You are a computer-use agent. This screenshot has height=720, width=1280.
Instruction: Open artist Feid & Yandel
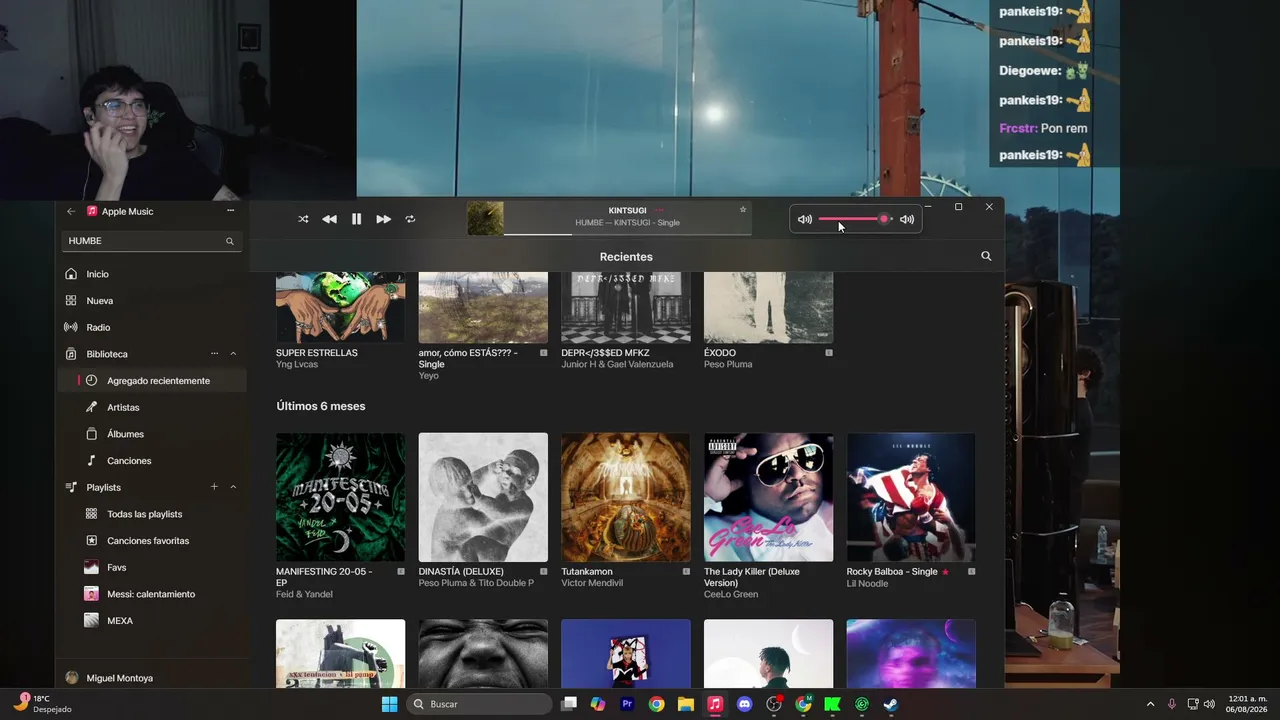304,595
